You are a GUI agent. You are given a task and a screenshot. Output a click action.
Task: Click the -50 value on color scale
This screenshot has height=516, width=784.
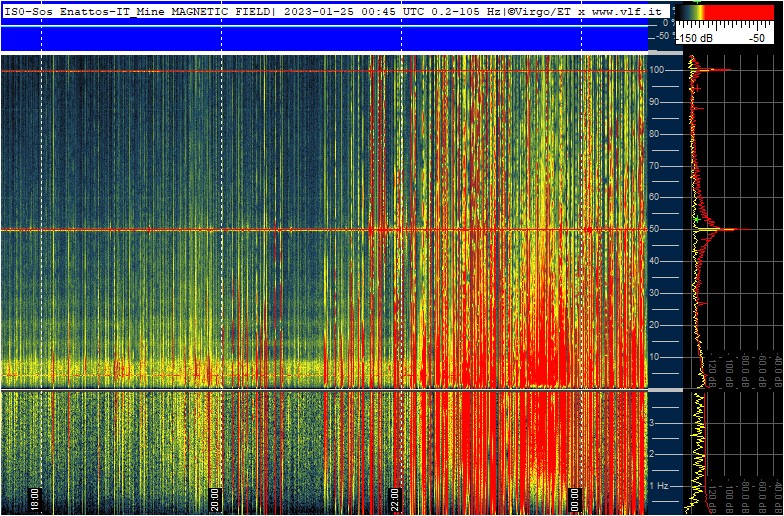point(759,37)
